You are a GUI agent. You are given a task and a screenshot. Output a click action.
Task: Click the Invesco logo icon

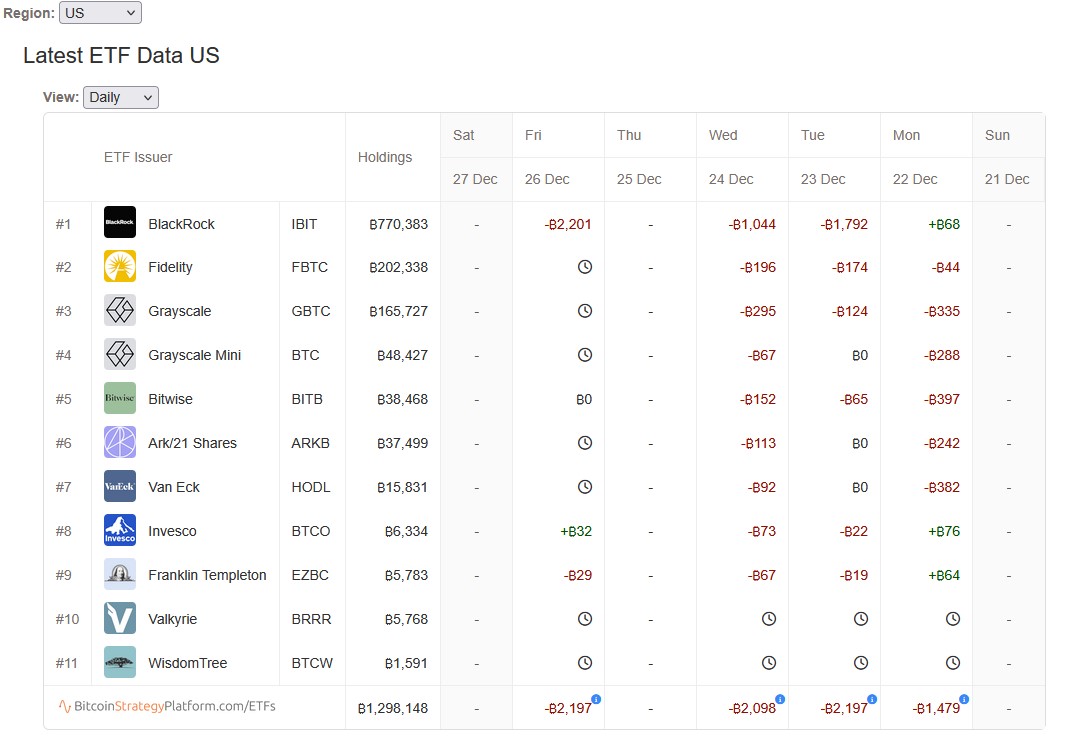tap(120, 531)
